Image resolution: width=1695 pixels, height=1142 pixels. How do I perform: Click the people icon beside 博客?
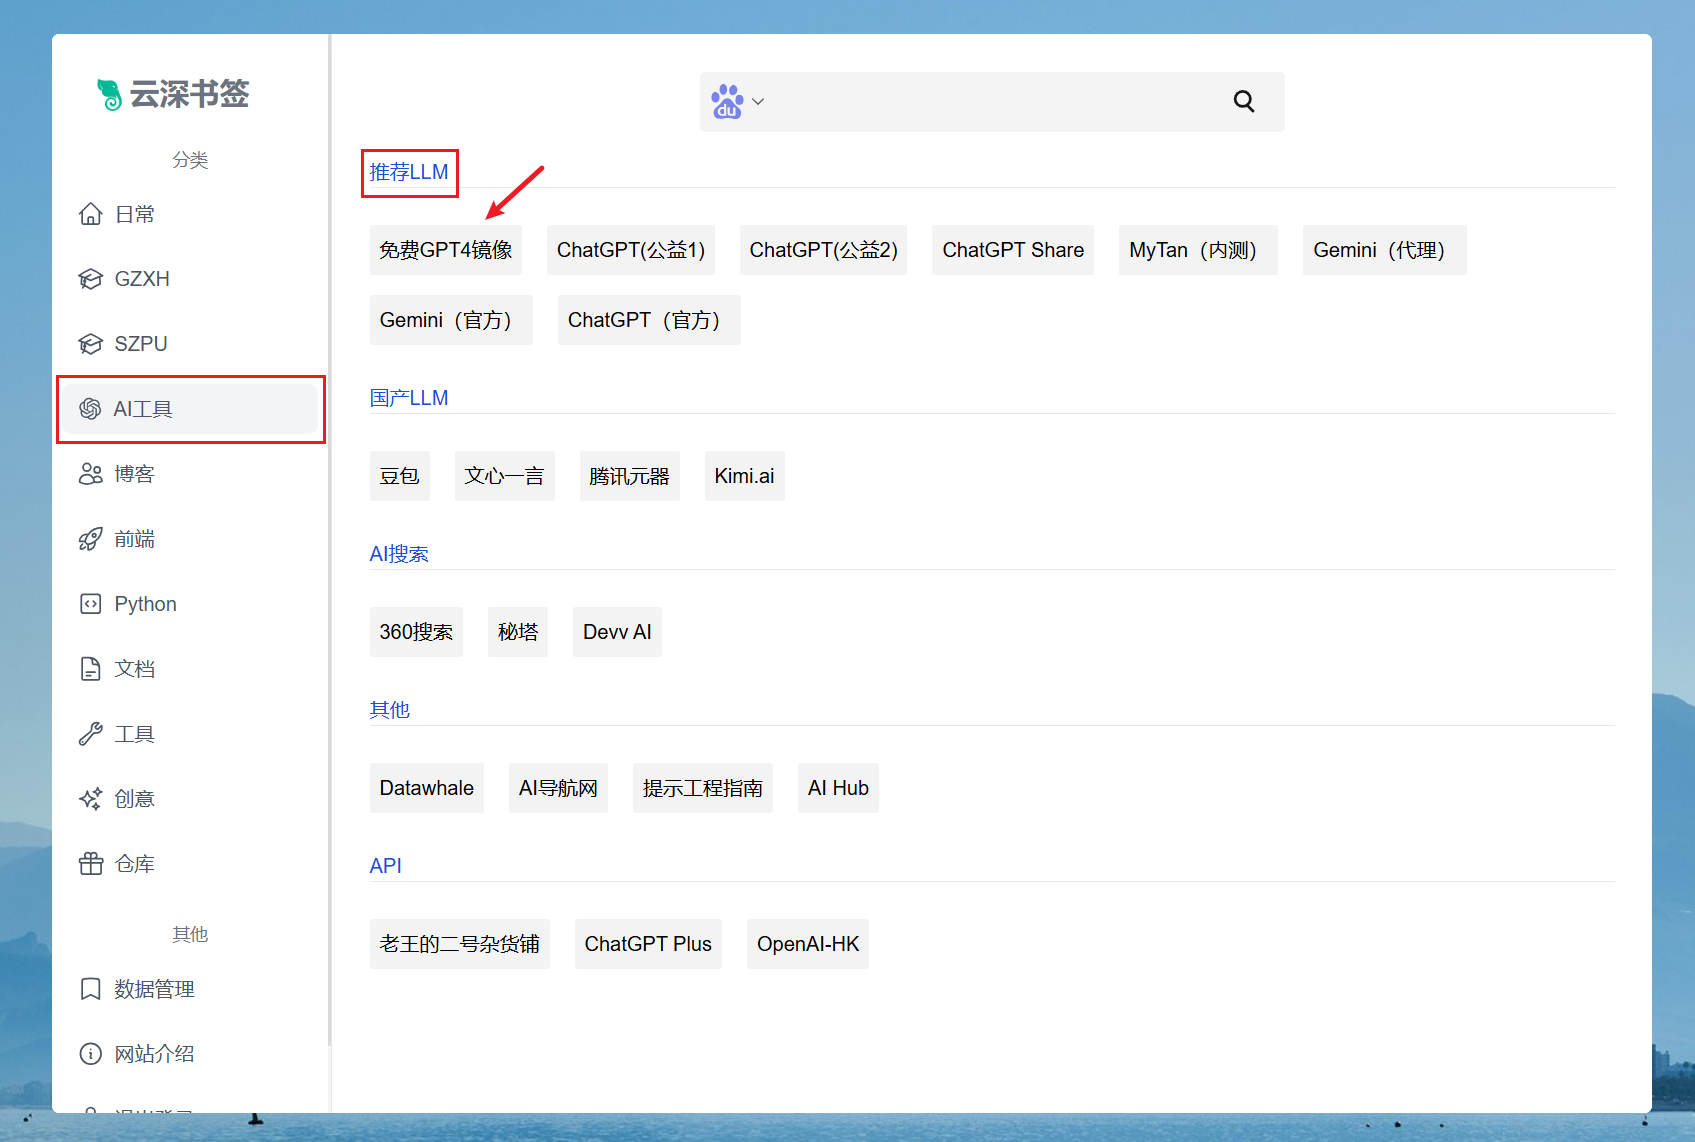coord(91,474)
